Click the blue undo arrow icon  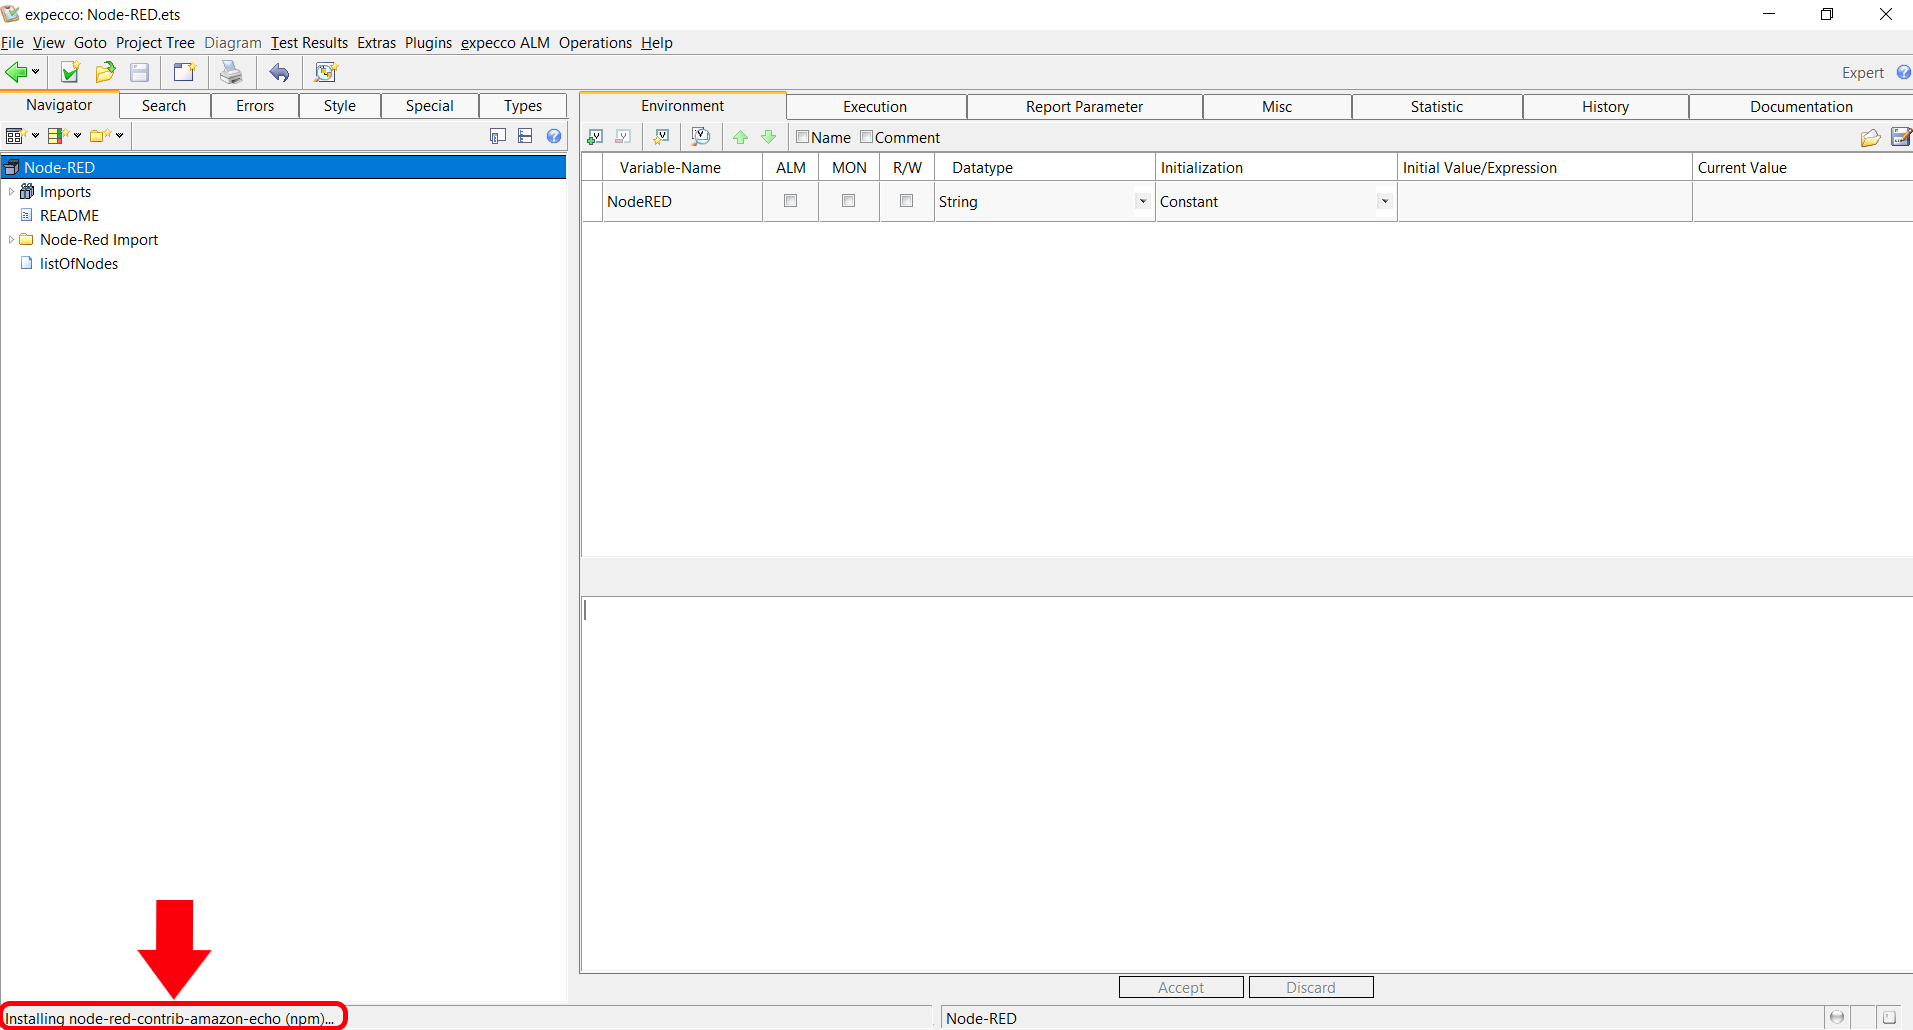tap(279, 72)
